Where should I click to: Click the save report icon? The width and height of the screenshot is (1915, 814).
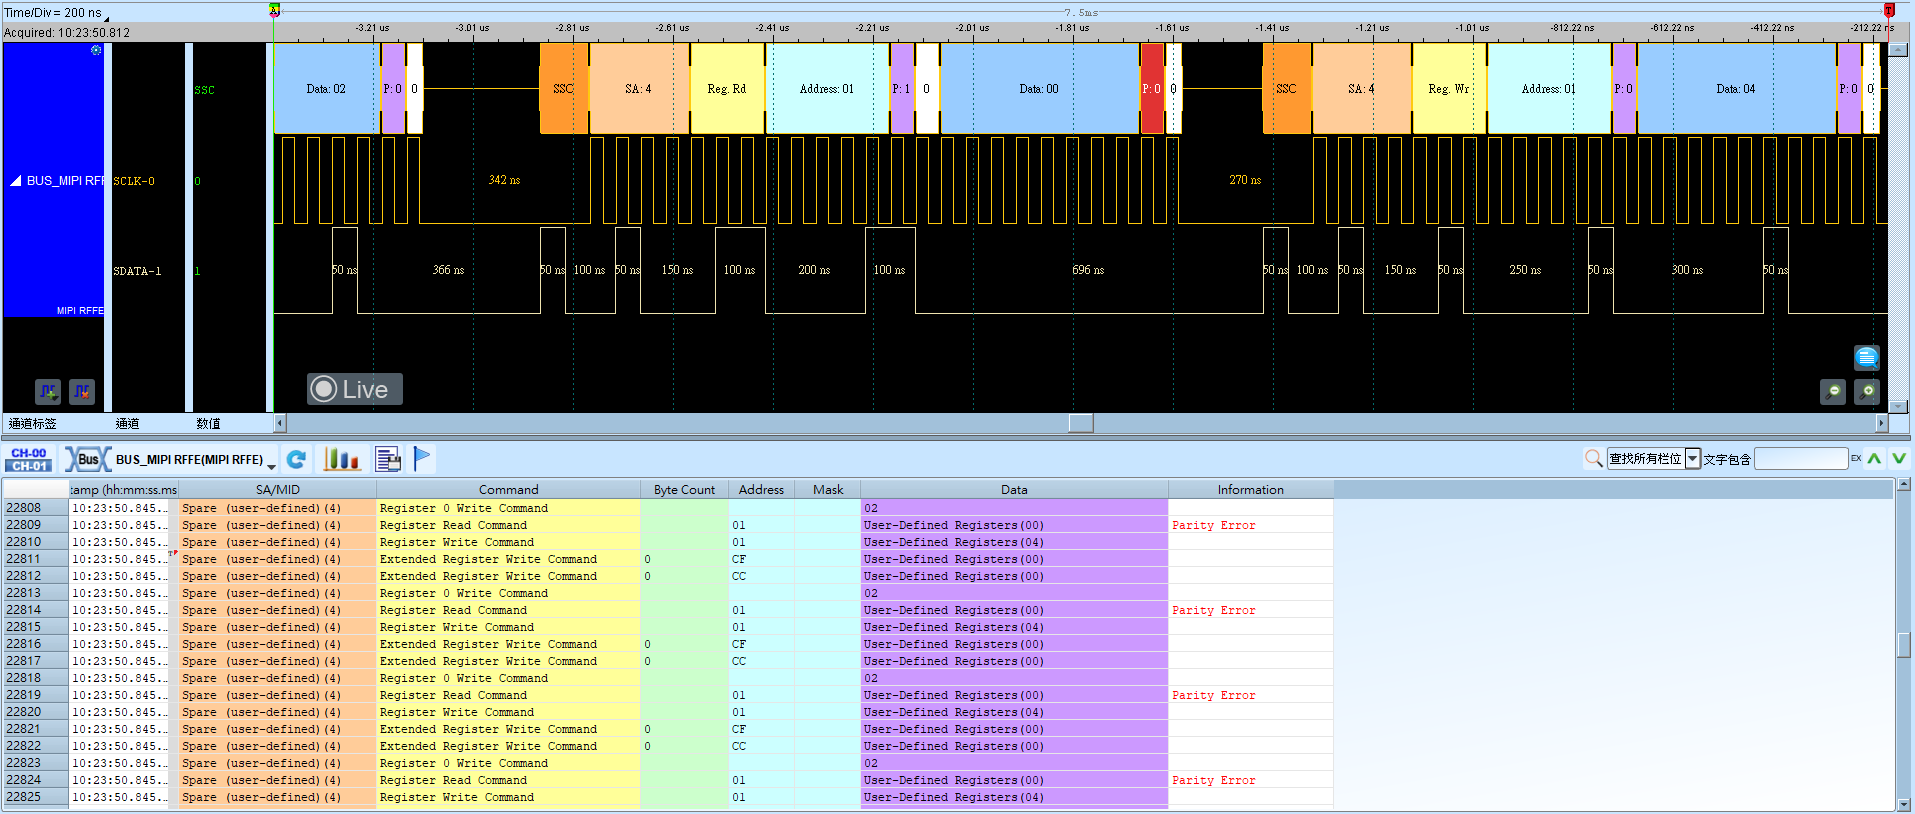click(388, 459)
